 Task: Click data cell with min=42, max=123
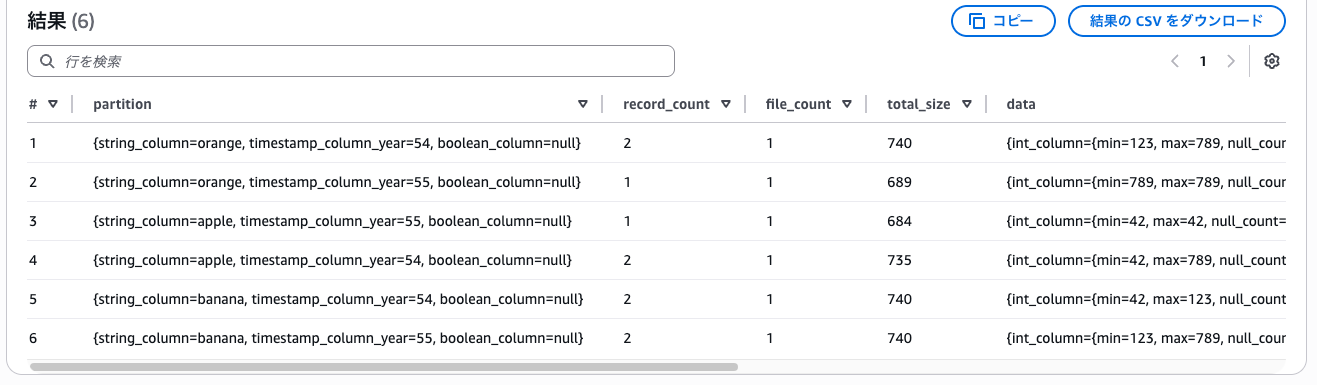tap(1145, 299)
